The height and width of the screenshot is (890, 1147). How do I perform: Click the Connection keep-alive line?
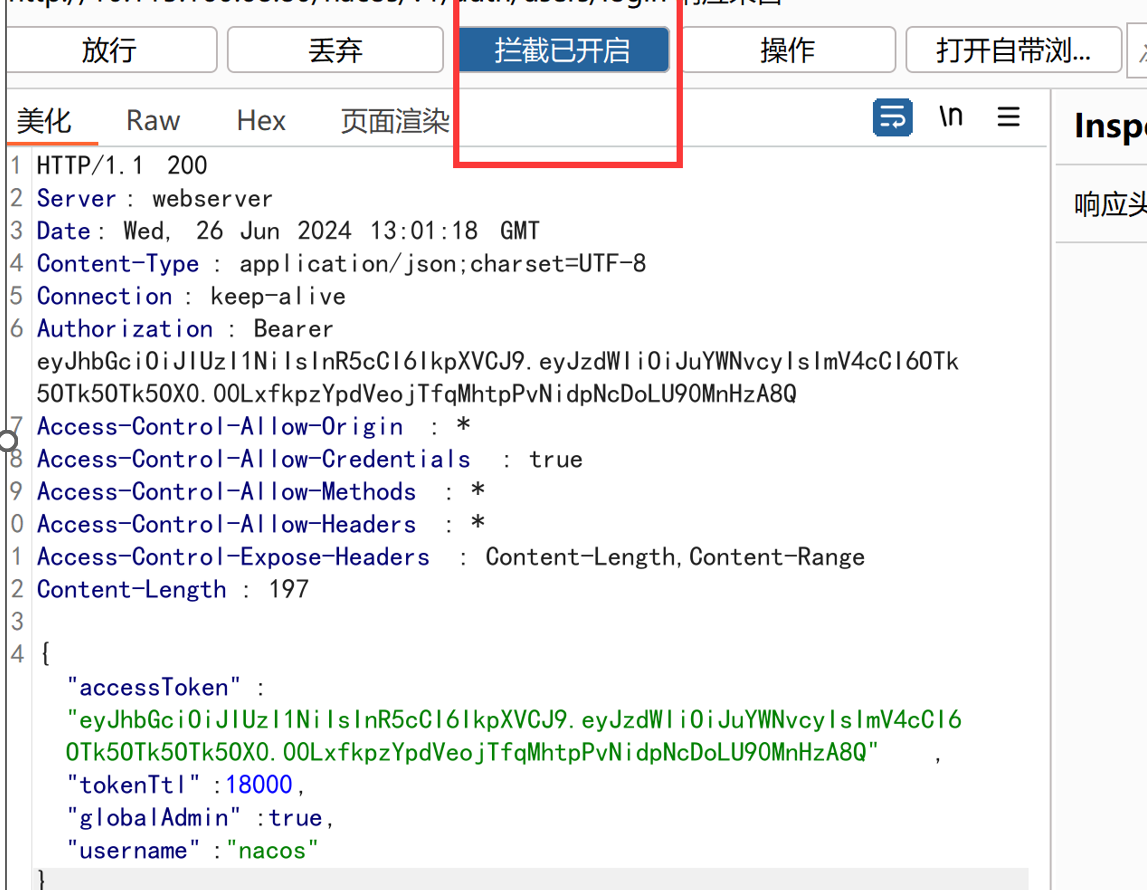[191, 296]
